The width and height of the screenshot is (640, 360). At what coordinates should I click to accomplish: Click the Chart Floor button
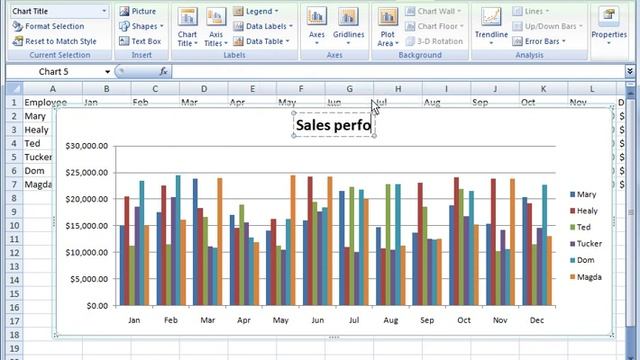point(435,26)
